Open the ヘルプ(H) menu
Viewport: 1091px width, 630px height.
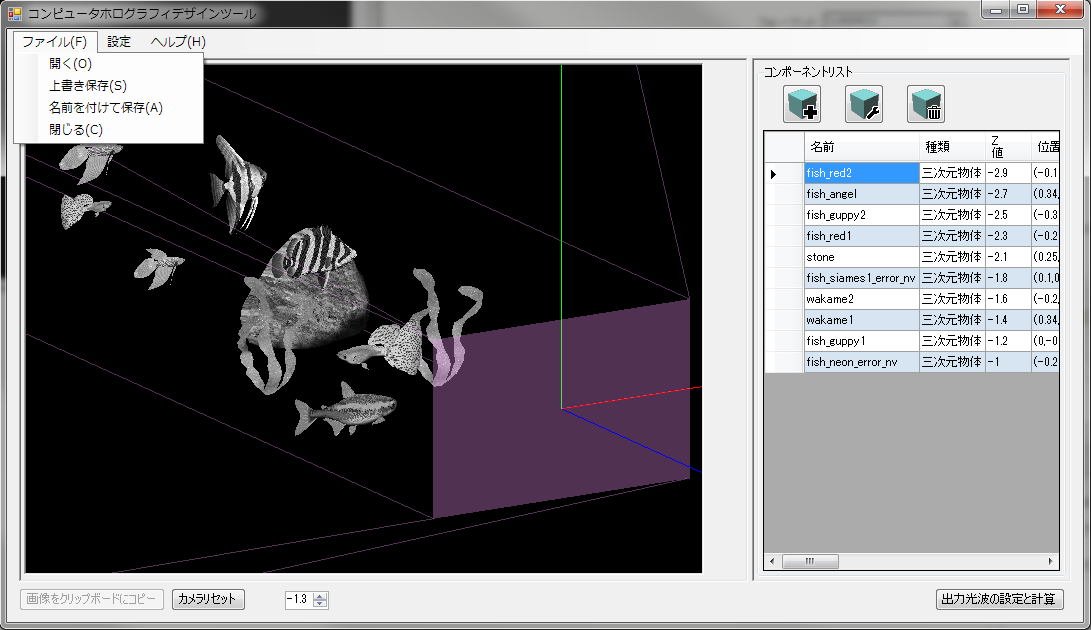click(178, 42)
